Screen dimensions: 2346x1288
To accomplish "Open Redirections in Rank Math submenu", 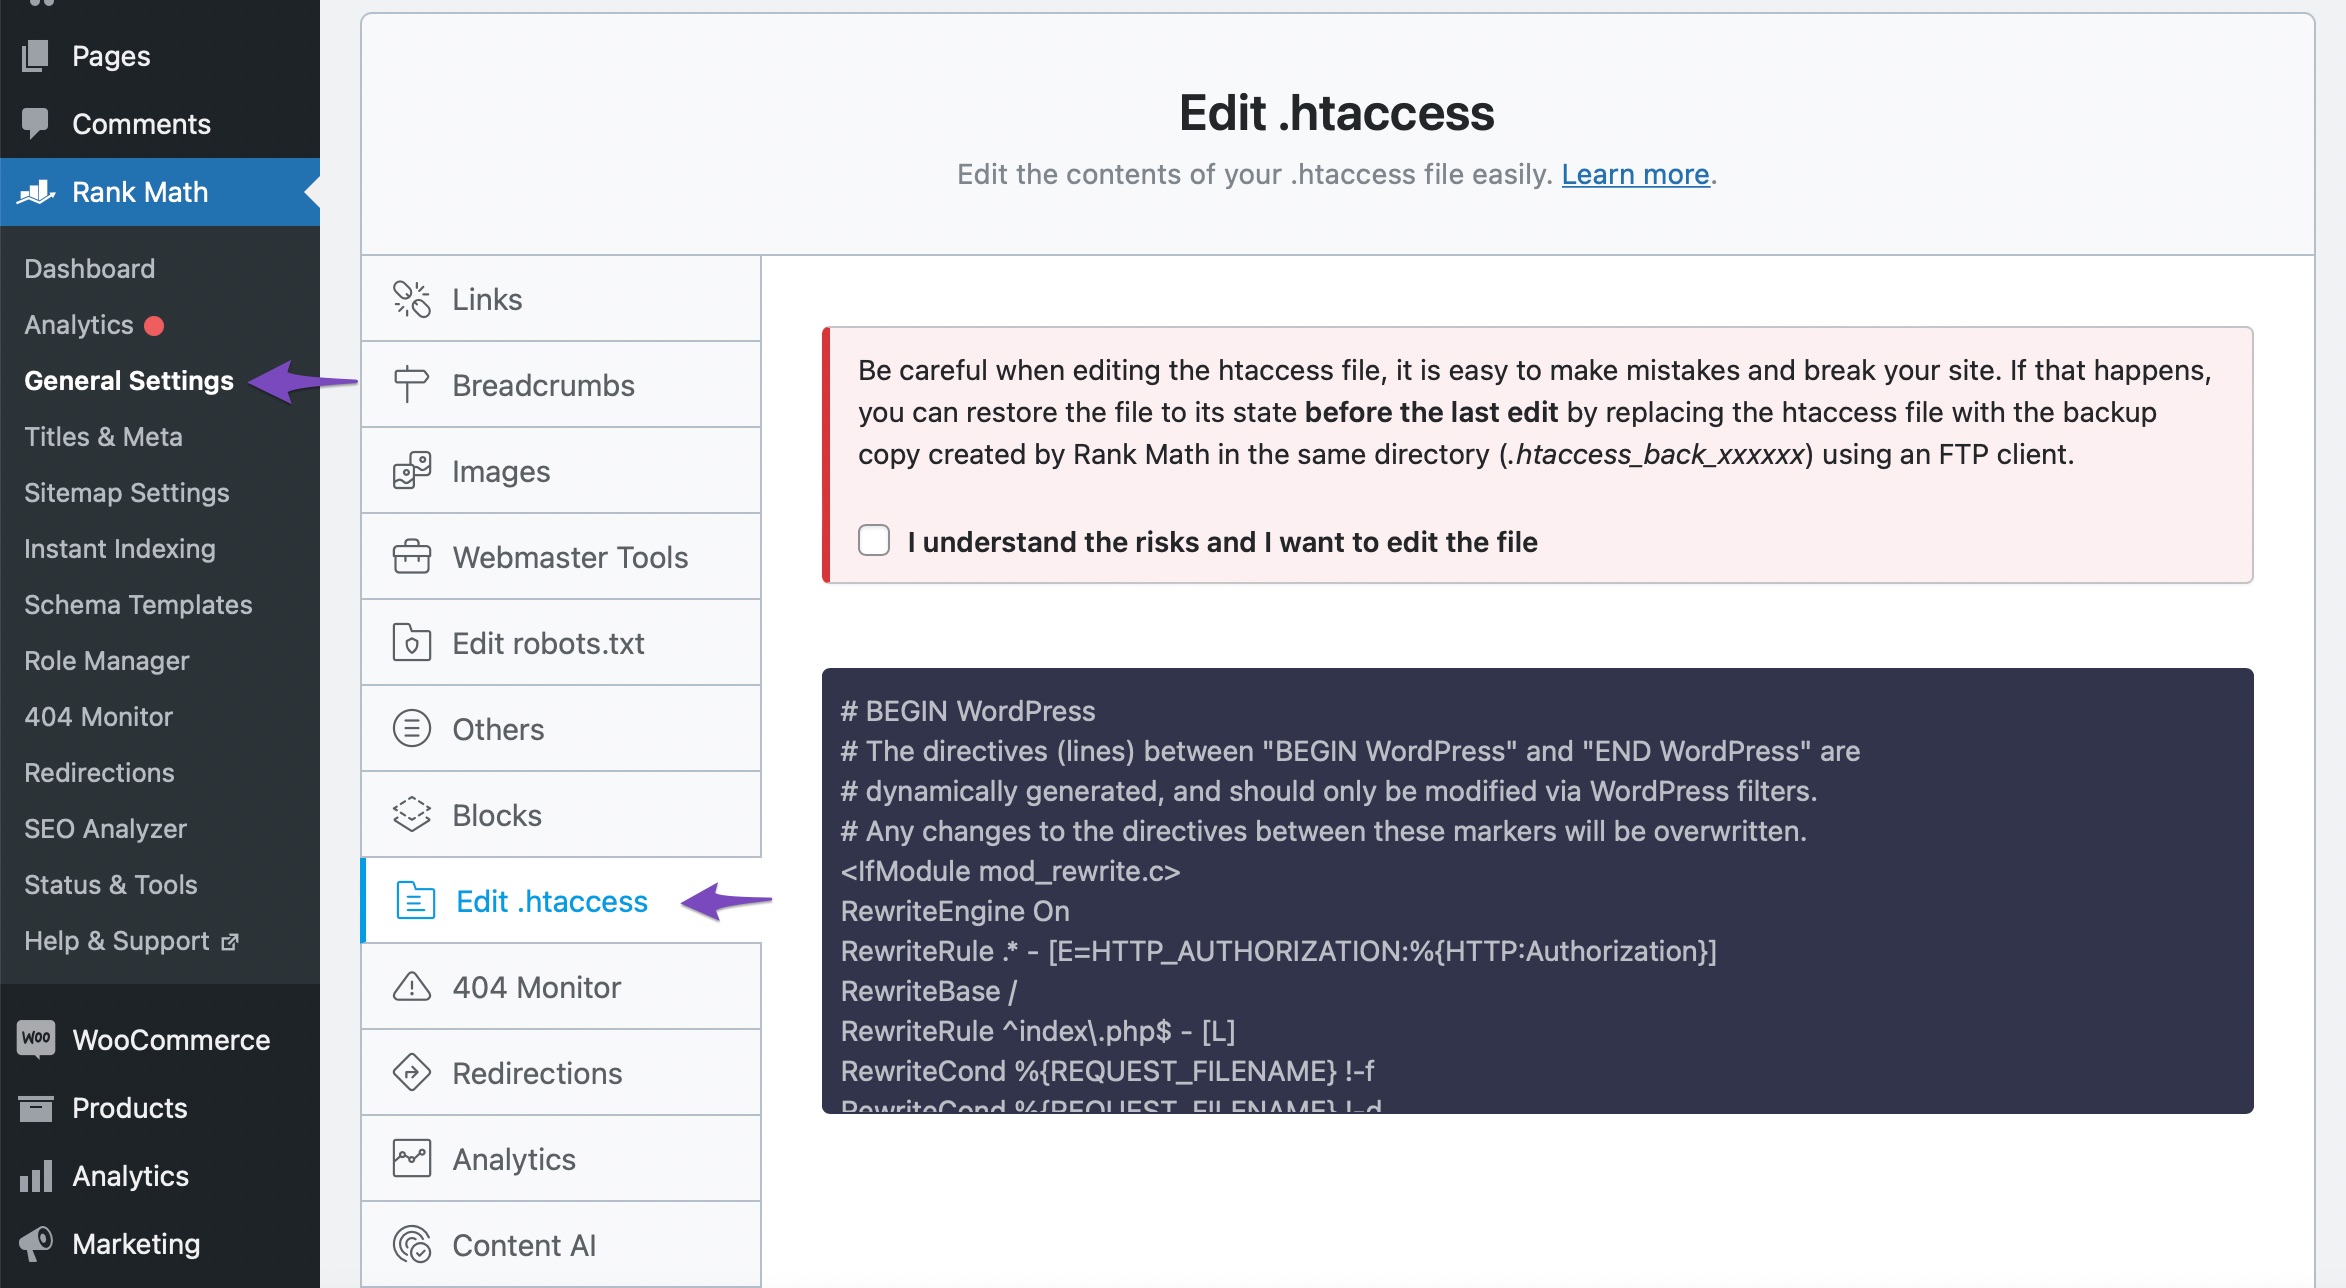I will click(100, 773).
